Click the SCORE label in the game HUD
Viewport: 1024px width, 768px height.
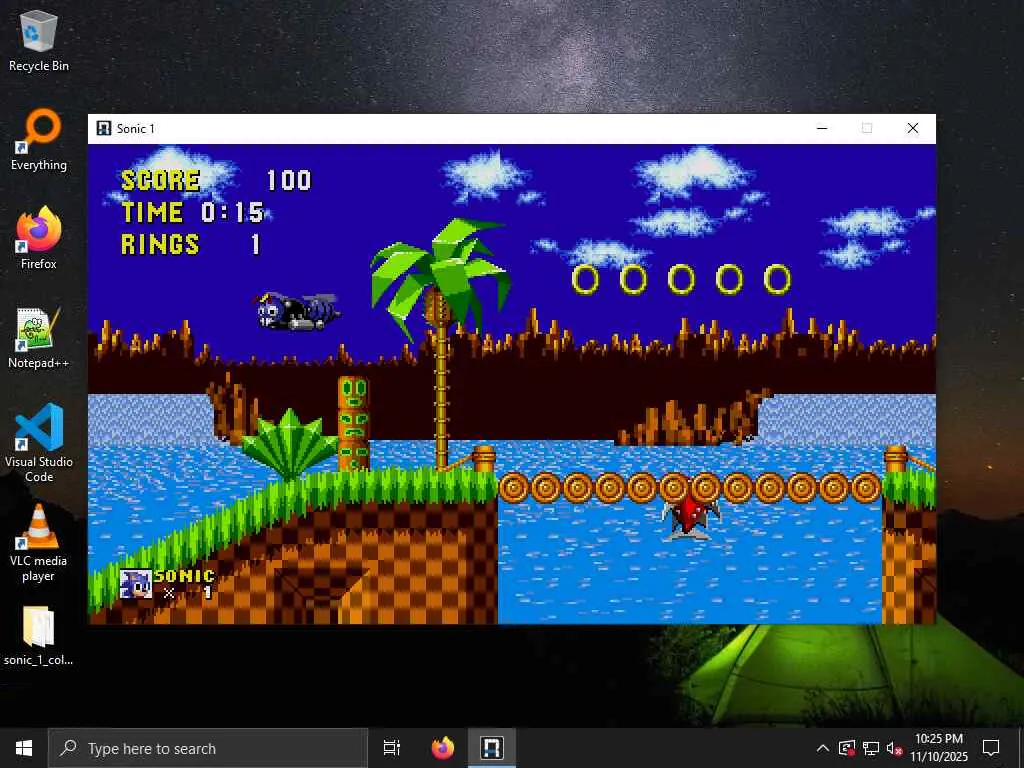point(161,180)
